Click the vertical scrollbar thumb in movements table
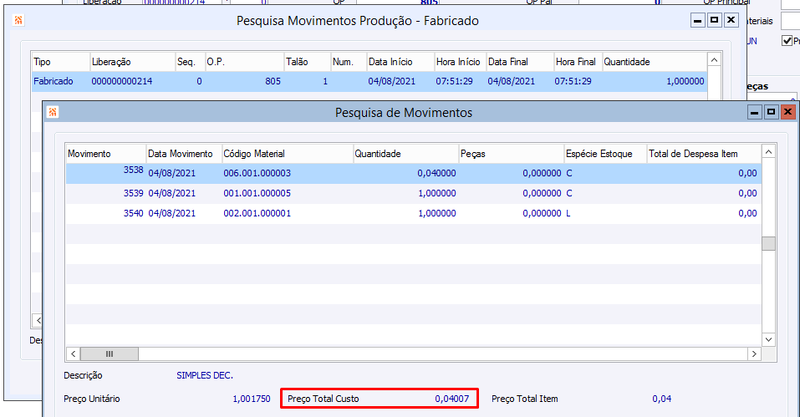Viewport: 800px width, 417px height. [x=768, y=243]
